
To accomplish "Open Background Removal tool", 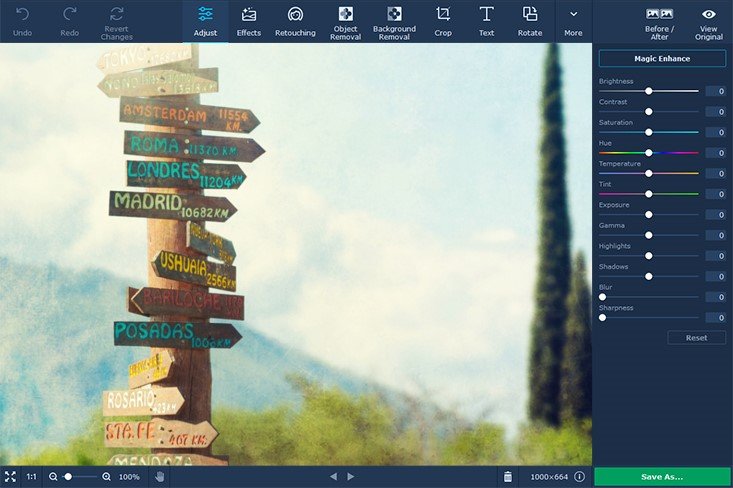I will click(x=394, y=22).
